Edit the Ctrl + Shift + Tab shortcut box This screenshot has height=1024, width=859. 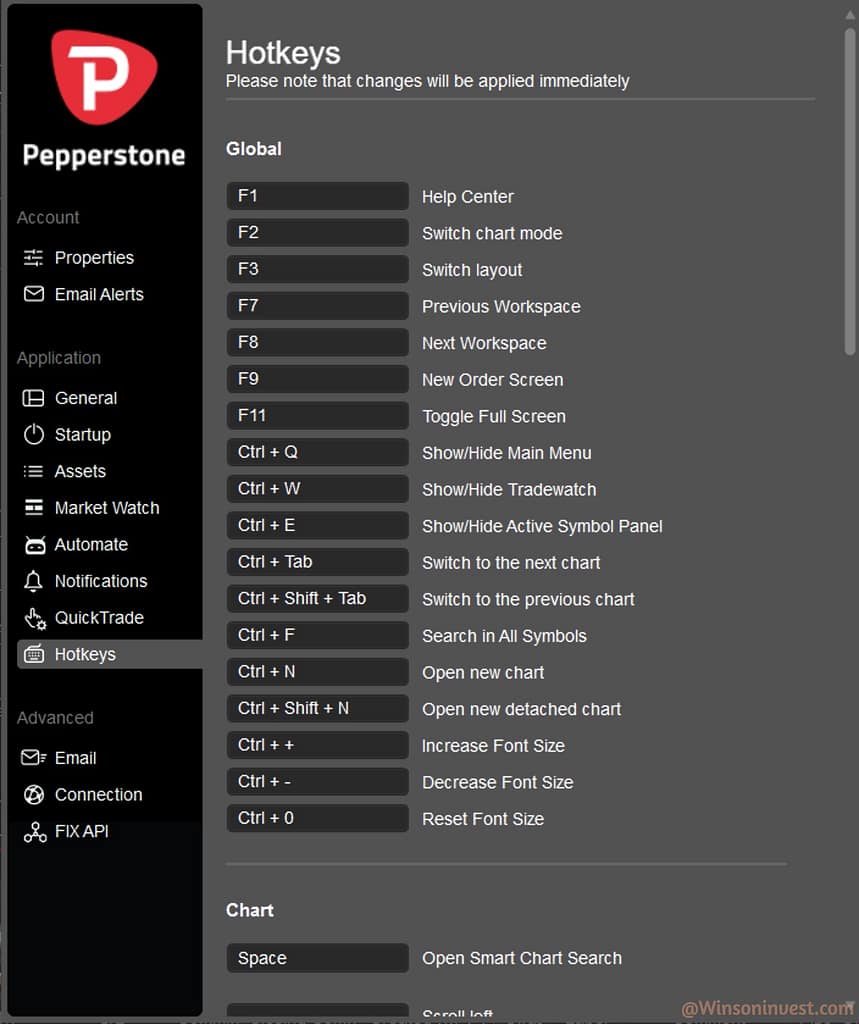tap(317, 599)
